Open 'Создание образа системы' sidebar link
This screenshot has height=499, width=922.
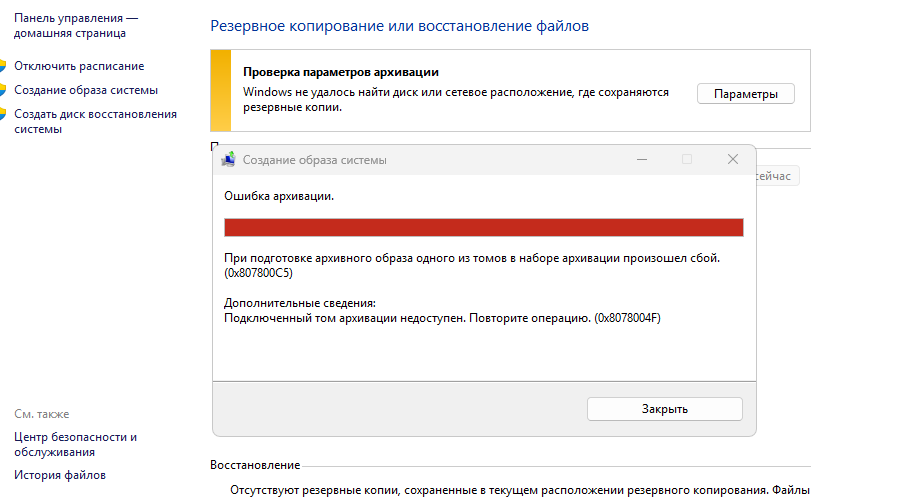pos(86,90)
